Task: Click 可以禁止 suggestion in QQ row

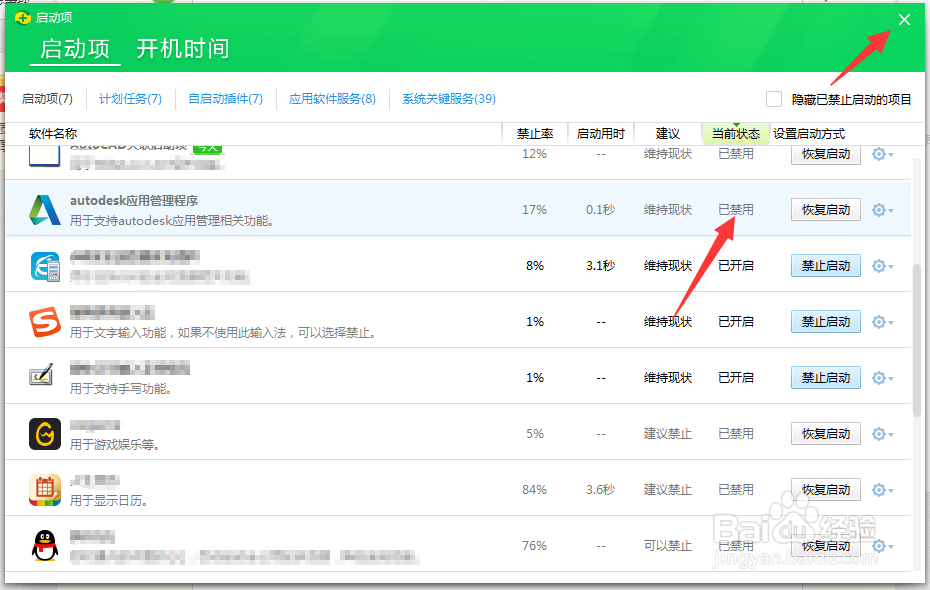Action: tap(668, 546)
